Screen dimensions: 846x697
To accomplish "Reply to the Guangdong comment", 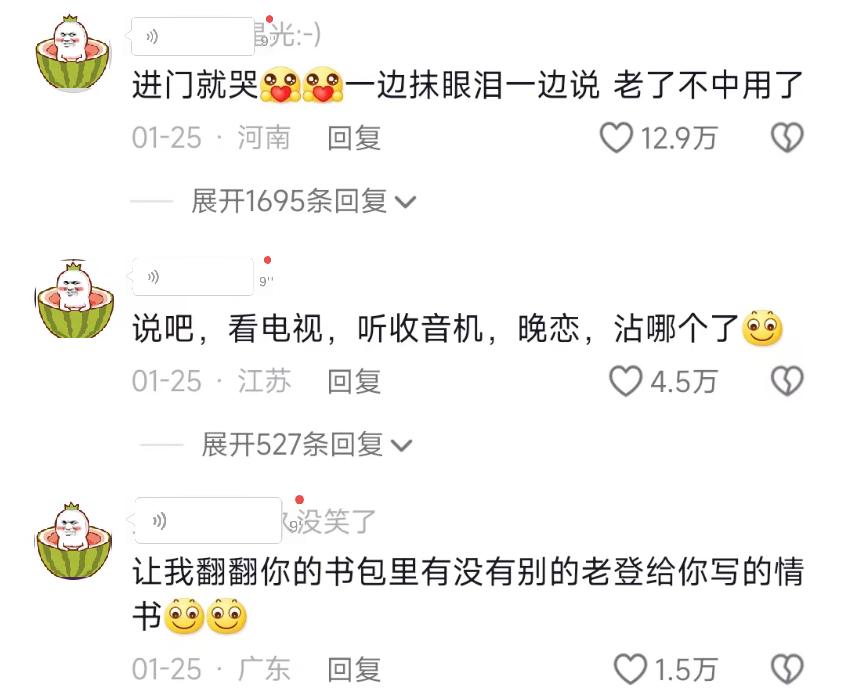I will click(354, 669).
